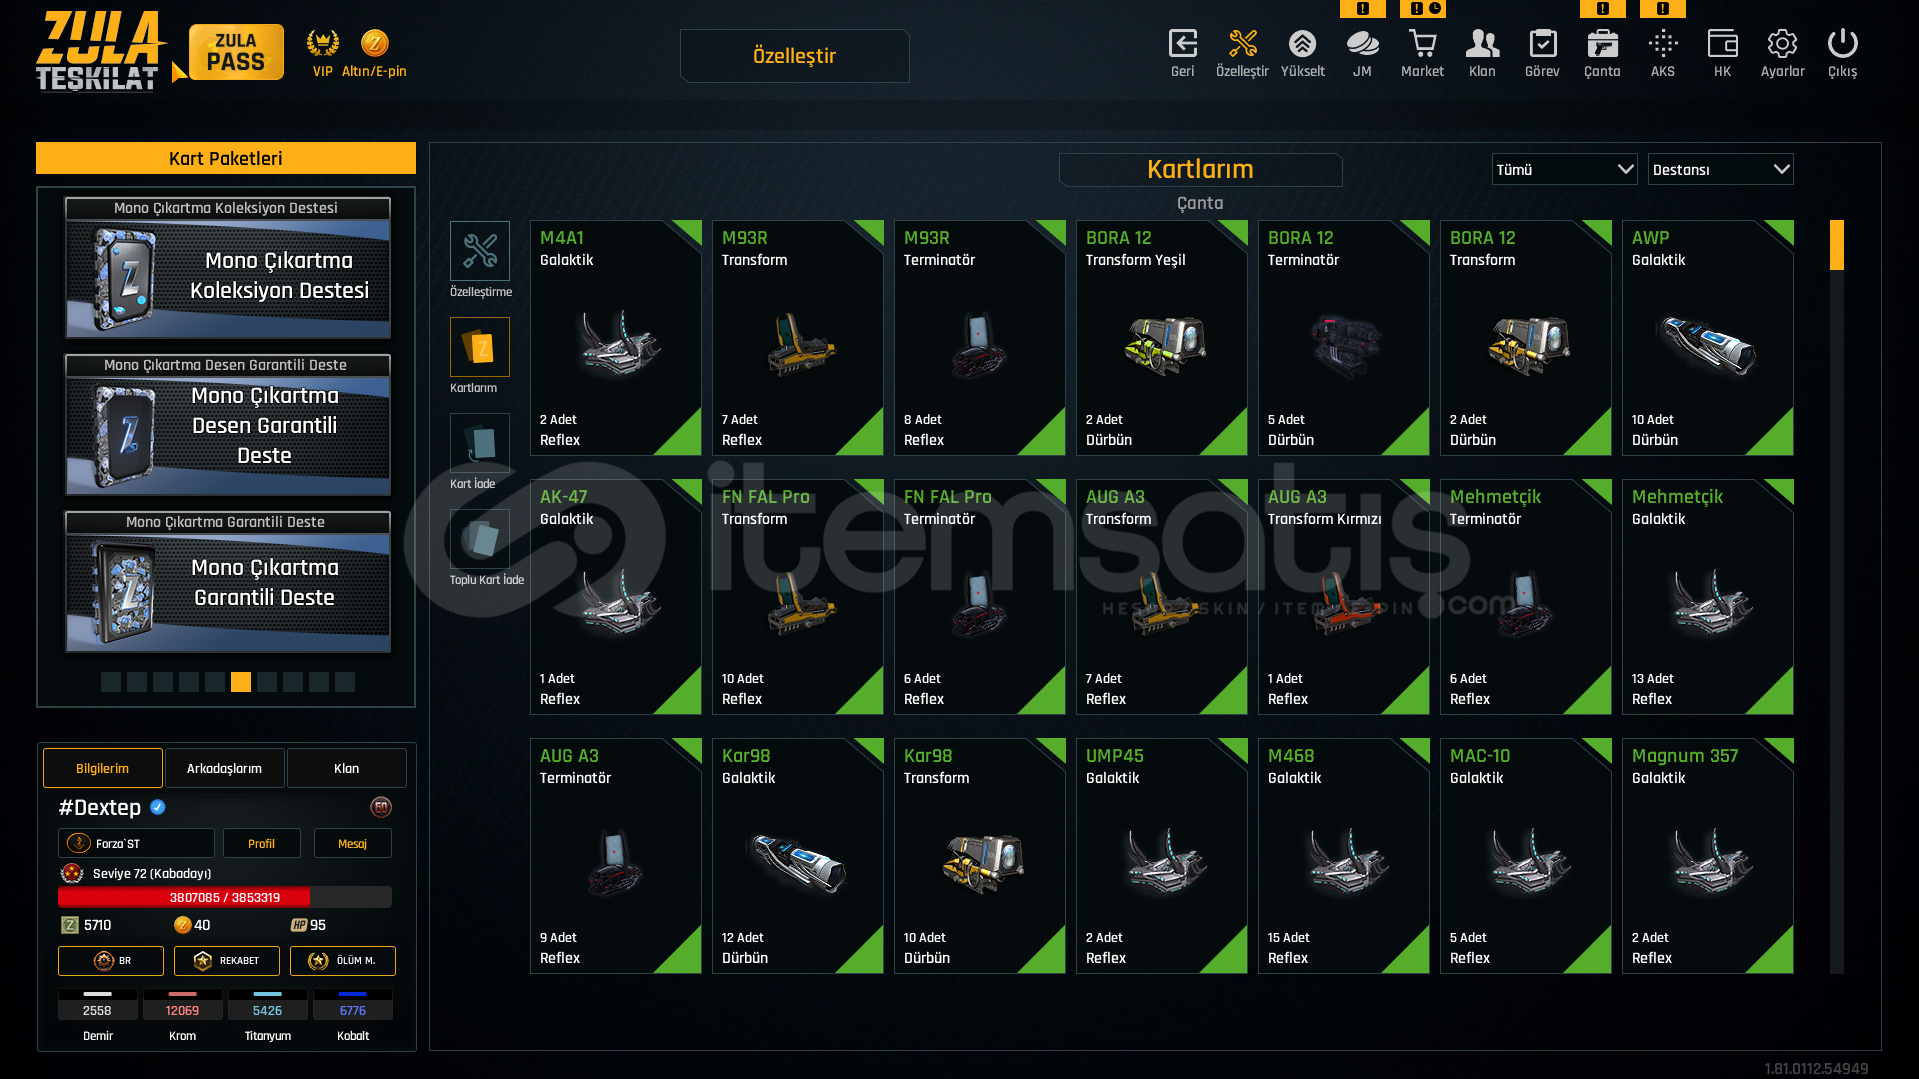Select the last card pack page indicator
The width and height of the screenshot is (1919, 1079).
[345, 682]
